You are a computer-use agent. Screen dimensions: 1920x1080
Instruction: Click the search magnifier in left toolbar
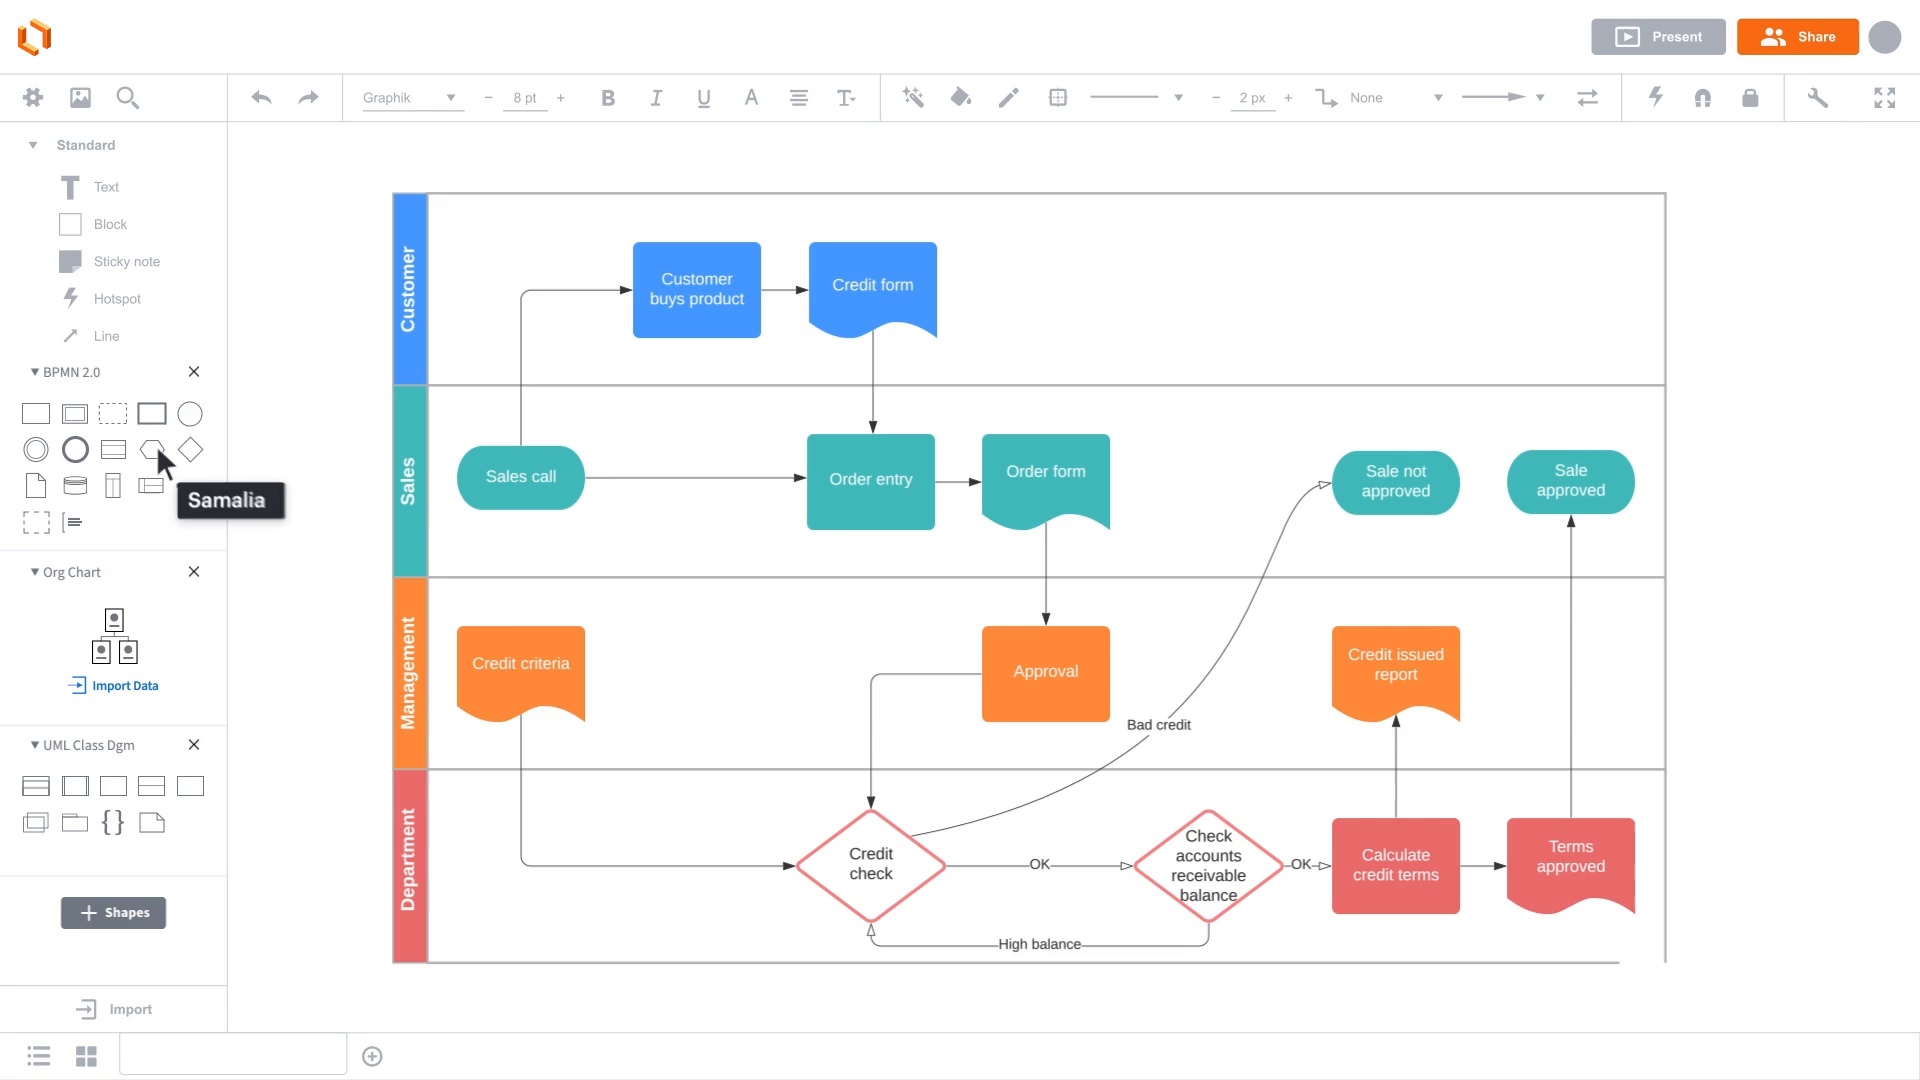coord(127,98)
